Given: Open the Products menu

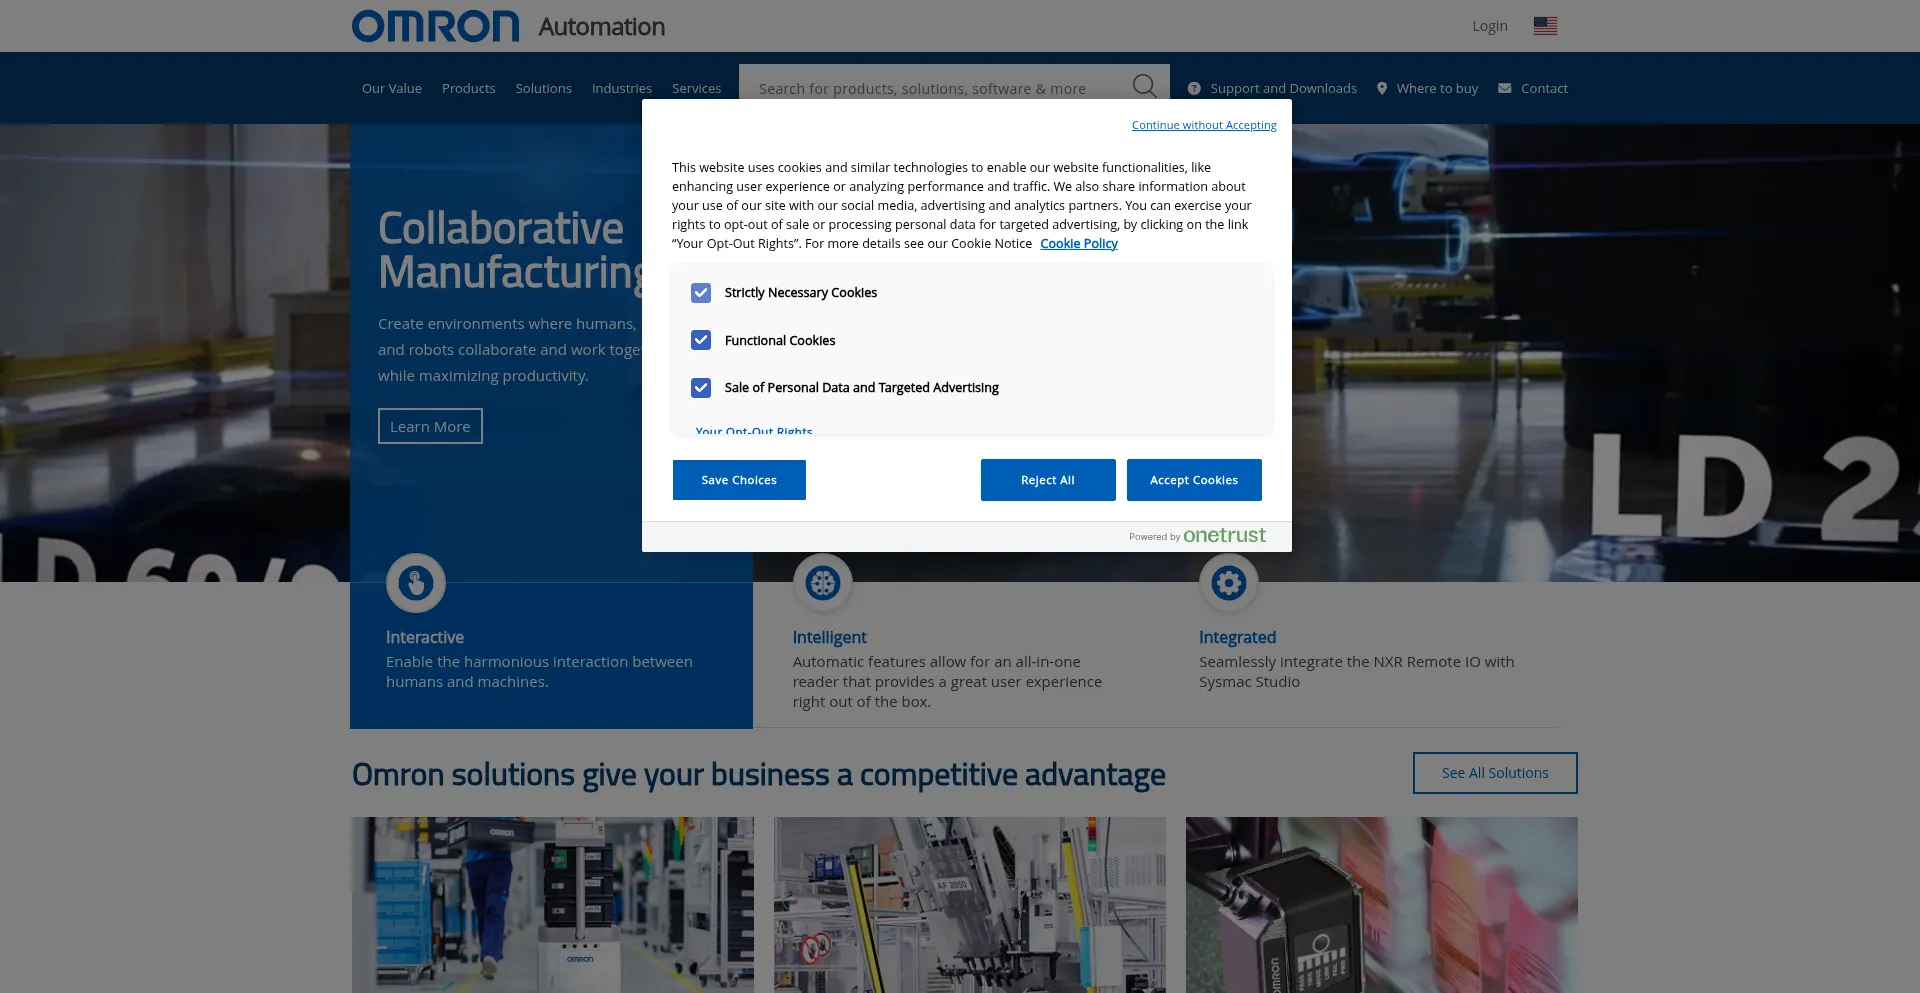Looking at the screenshot, I should (468, 89).
